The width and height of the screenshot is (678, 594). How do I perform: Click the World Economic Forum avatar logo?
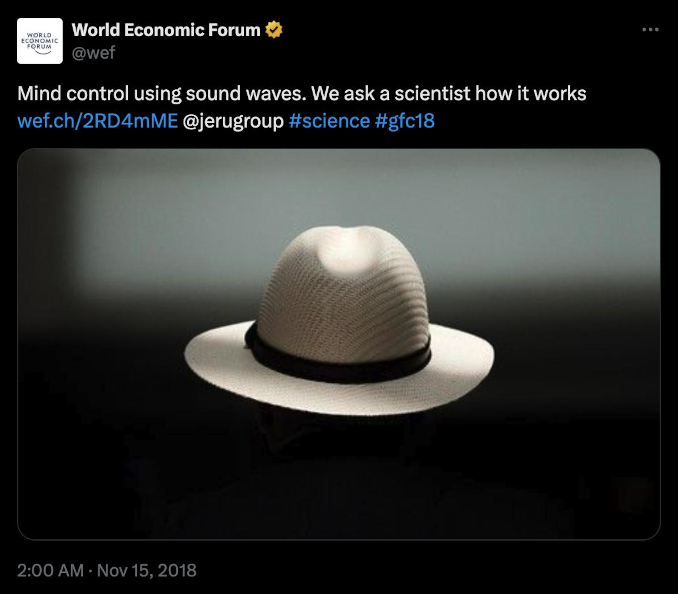pos(40,41)
